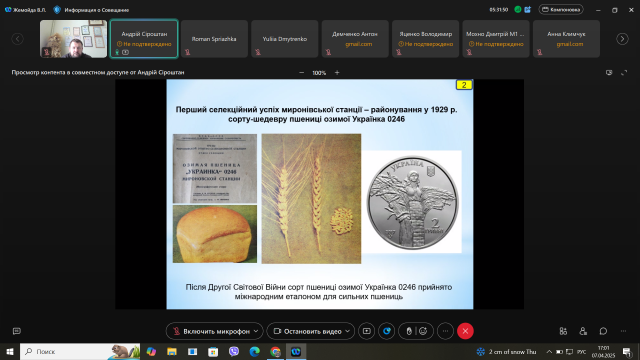Leave meeting with red X button
The image size is (640, 360).
pyautogui.click(x=465, y=331)
